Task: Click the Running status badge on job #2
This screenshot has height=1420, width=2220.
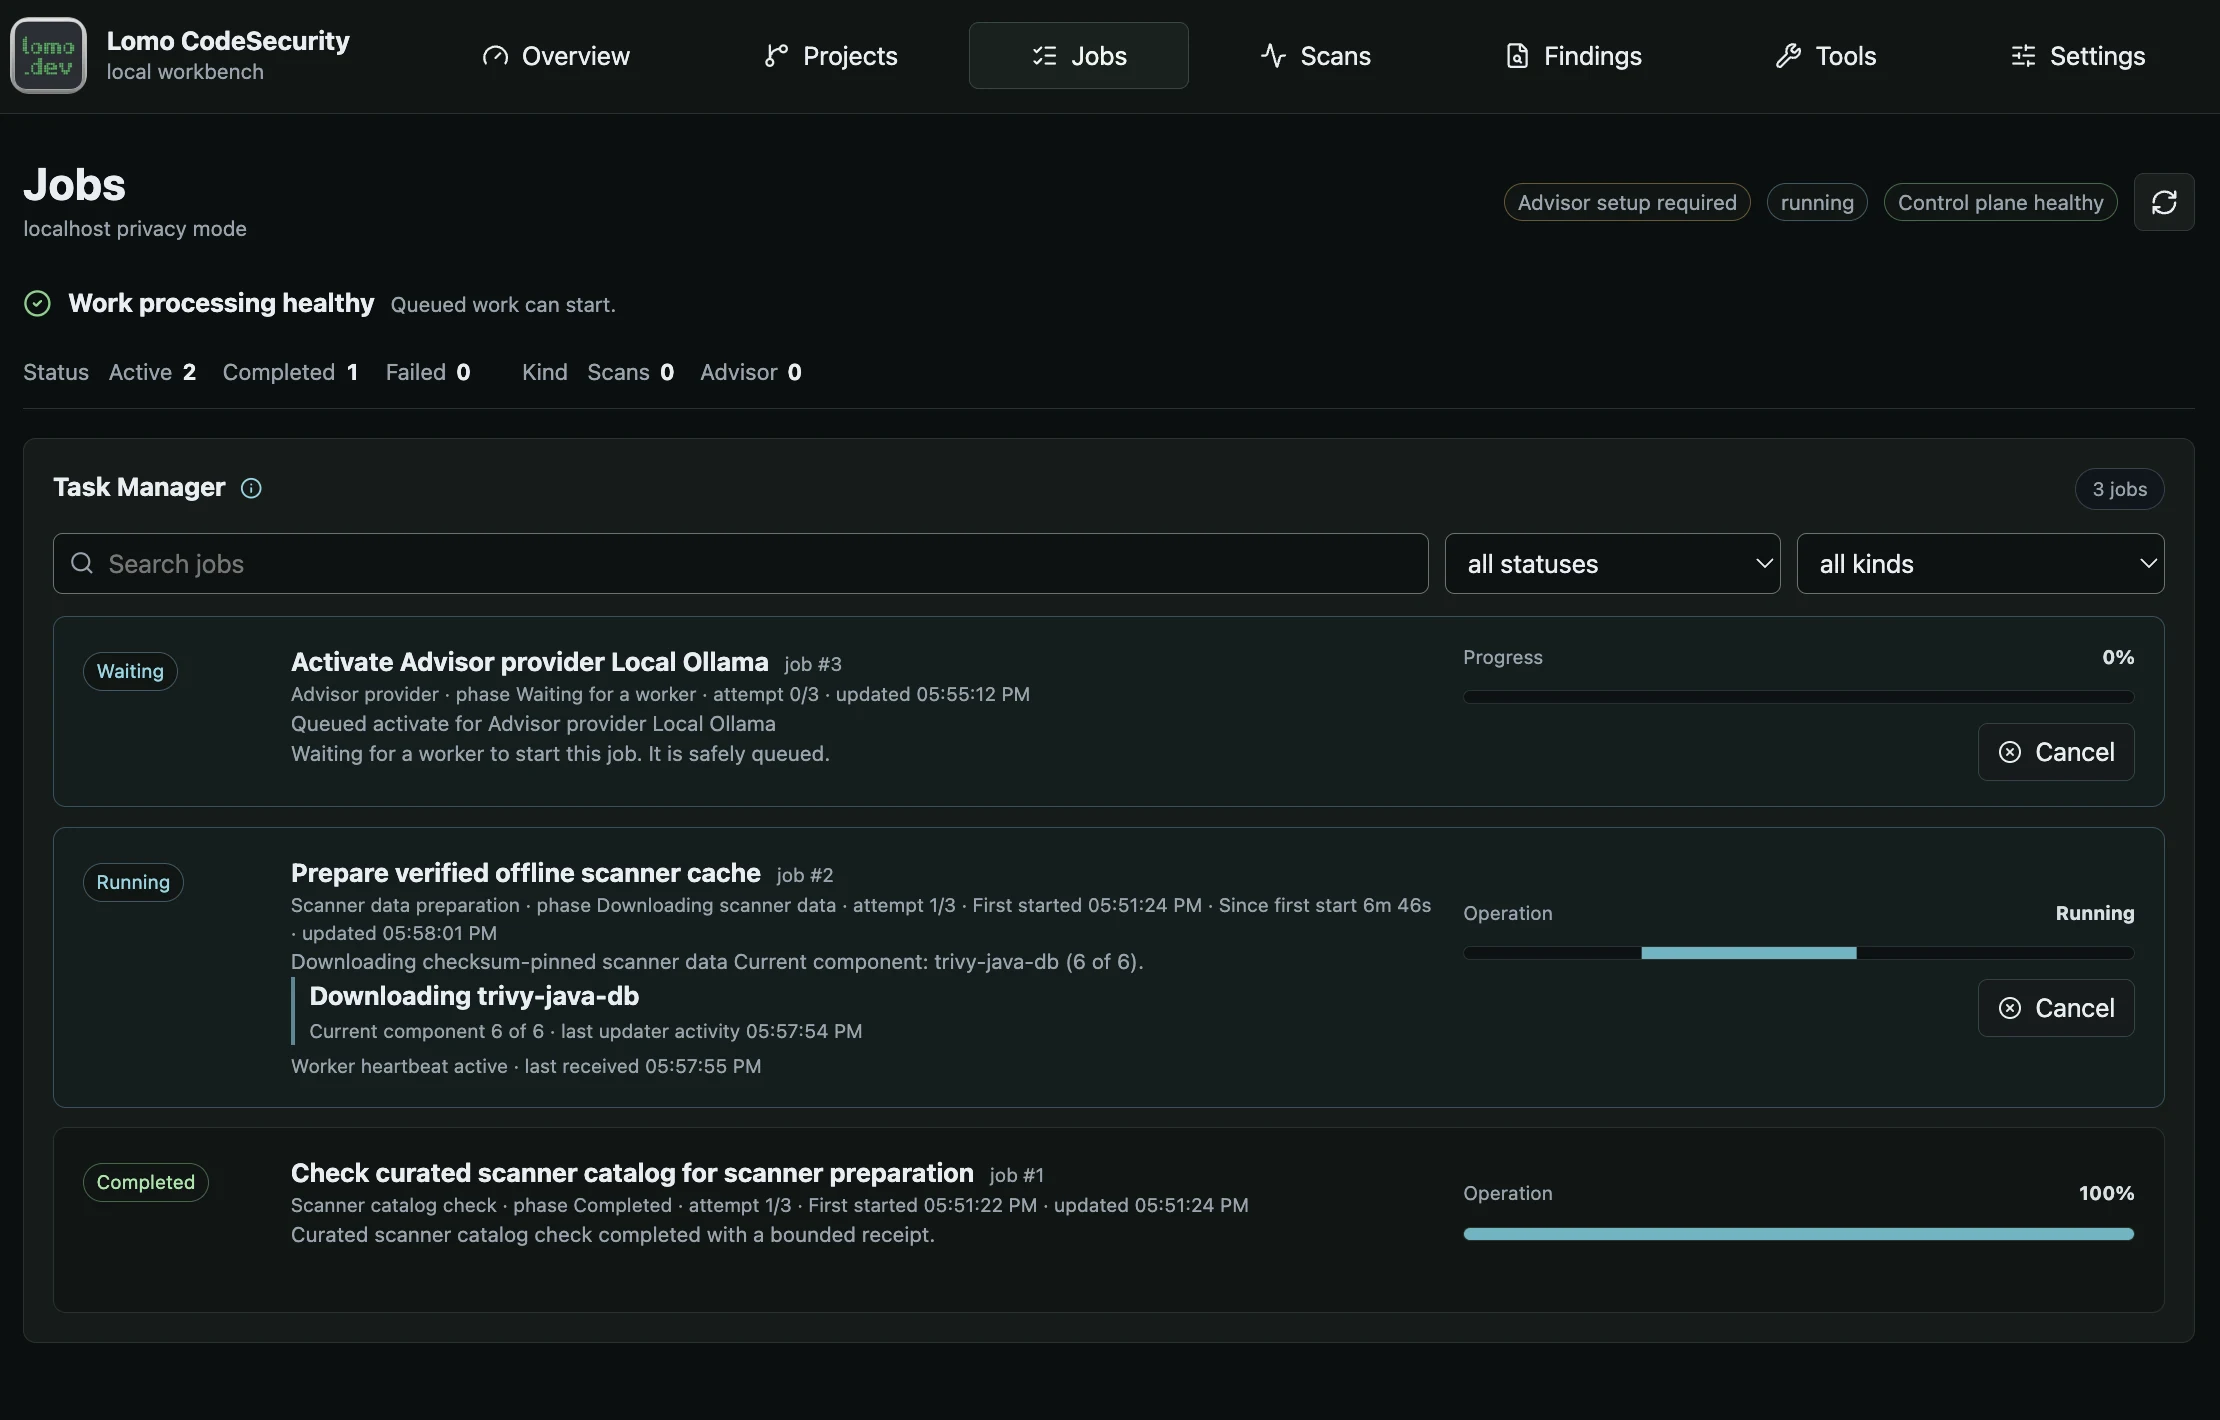Action: pos(133,882)
